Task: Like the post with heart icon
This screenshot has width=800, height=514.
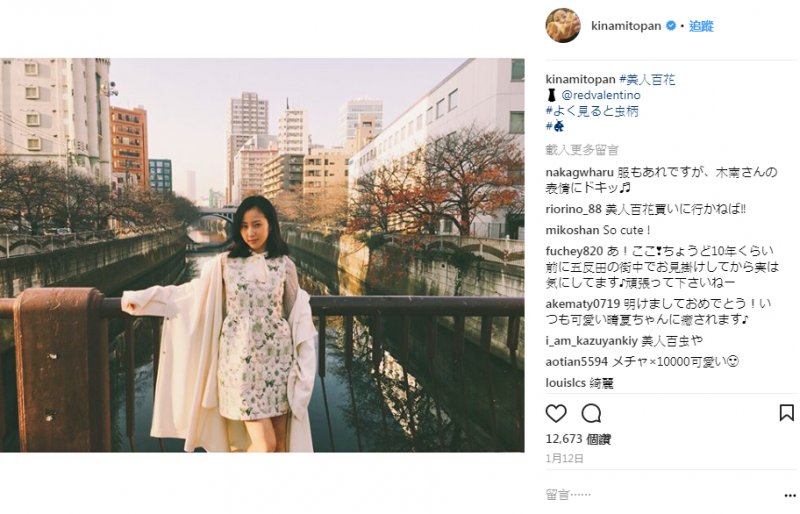Action: click(556, 413)
